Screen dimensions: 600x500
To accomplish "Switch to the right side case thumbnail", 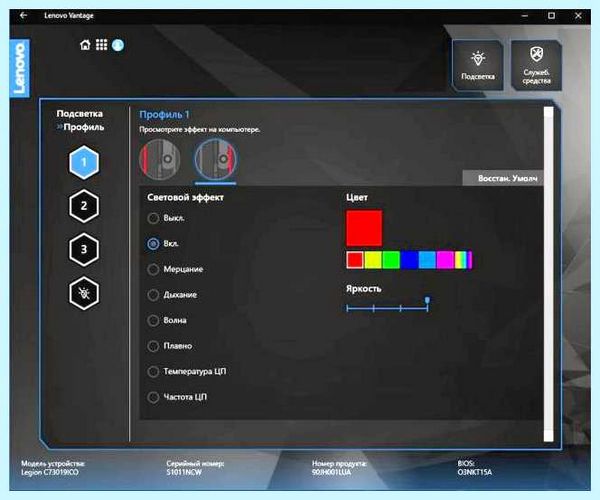I will [x=215, y=159].
